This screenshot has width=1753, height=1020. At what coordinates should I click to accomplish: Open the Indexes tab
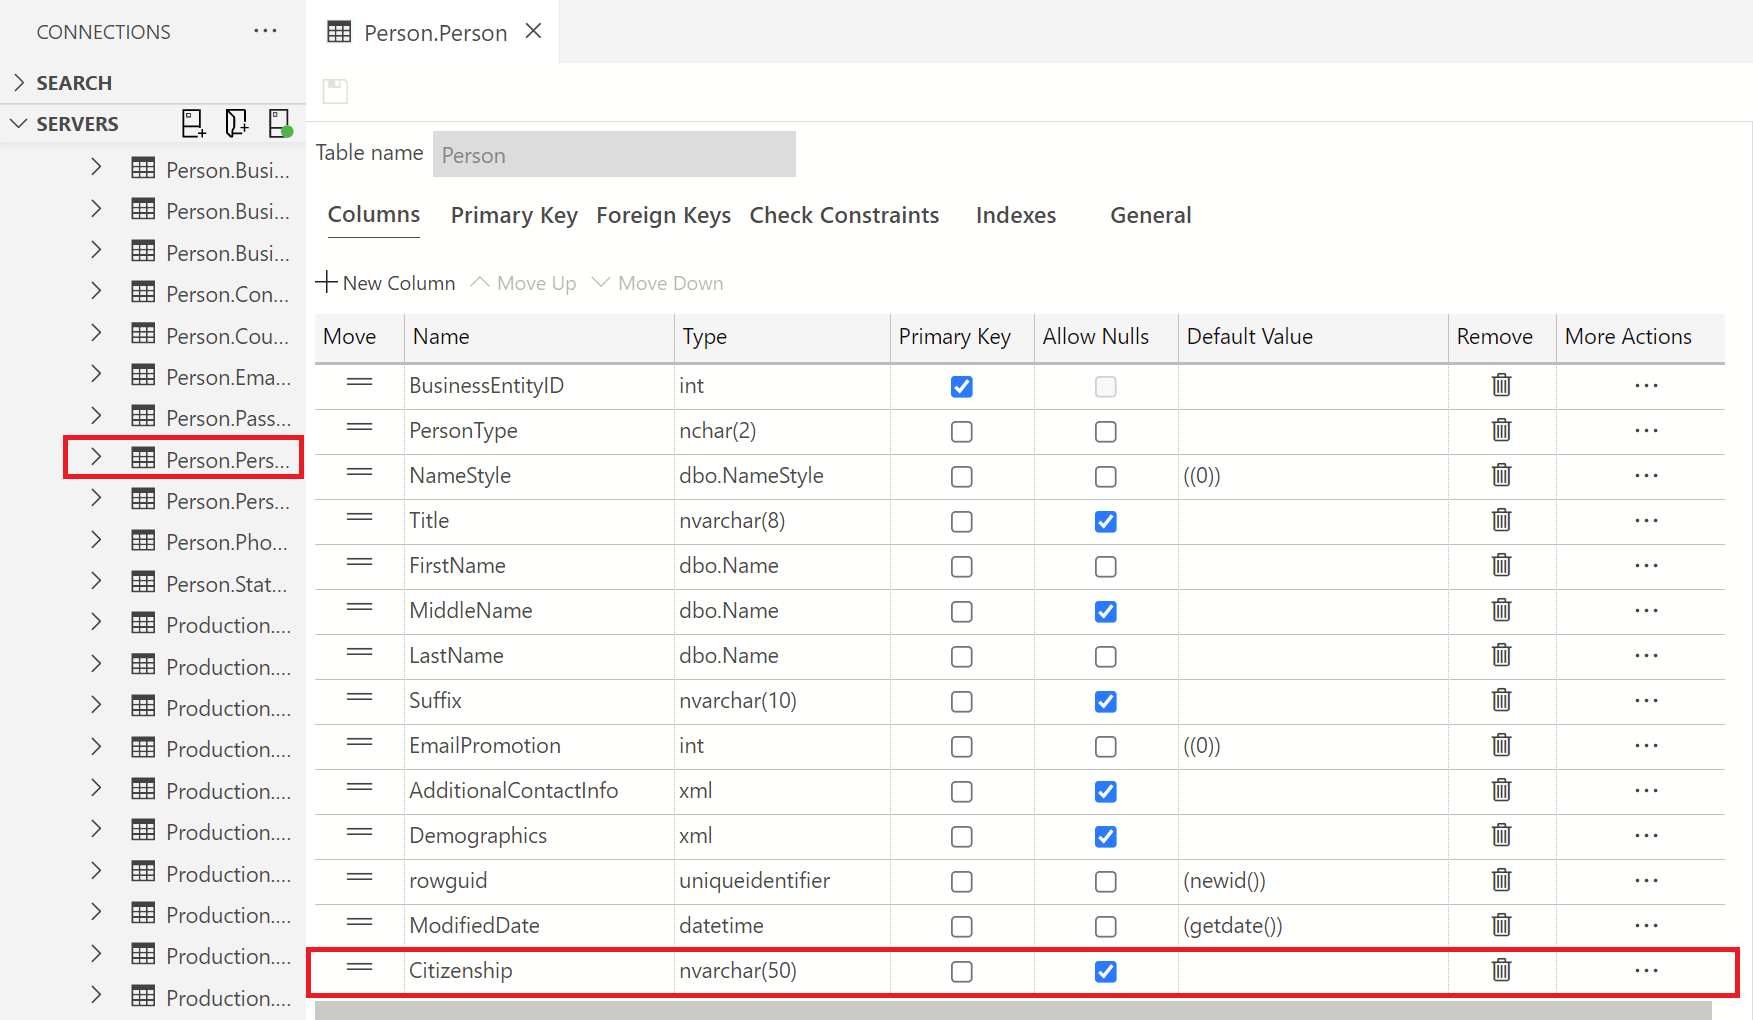coord(1015,215)
